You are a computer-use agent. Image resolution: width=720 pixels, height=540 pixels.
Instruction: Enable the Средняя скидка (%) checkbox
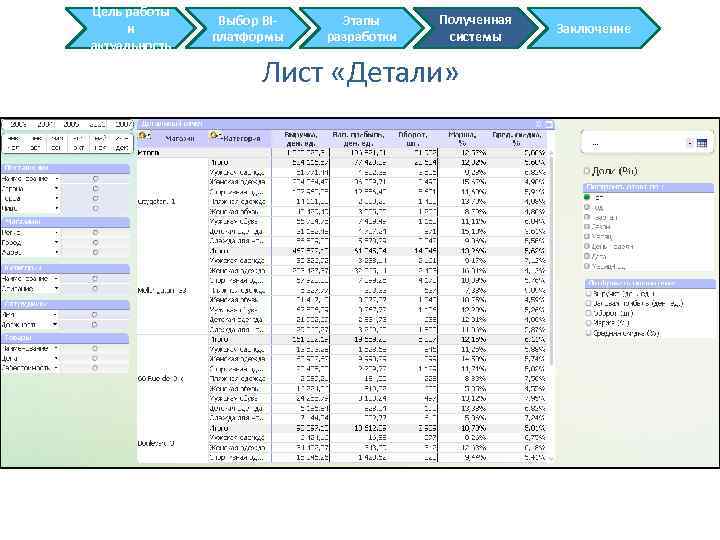(x=588, y=333)
